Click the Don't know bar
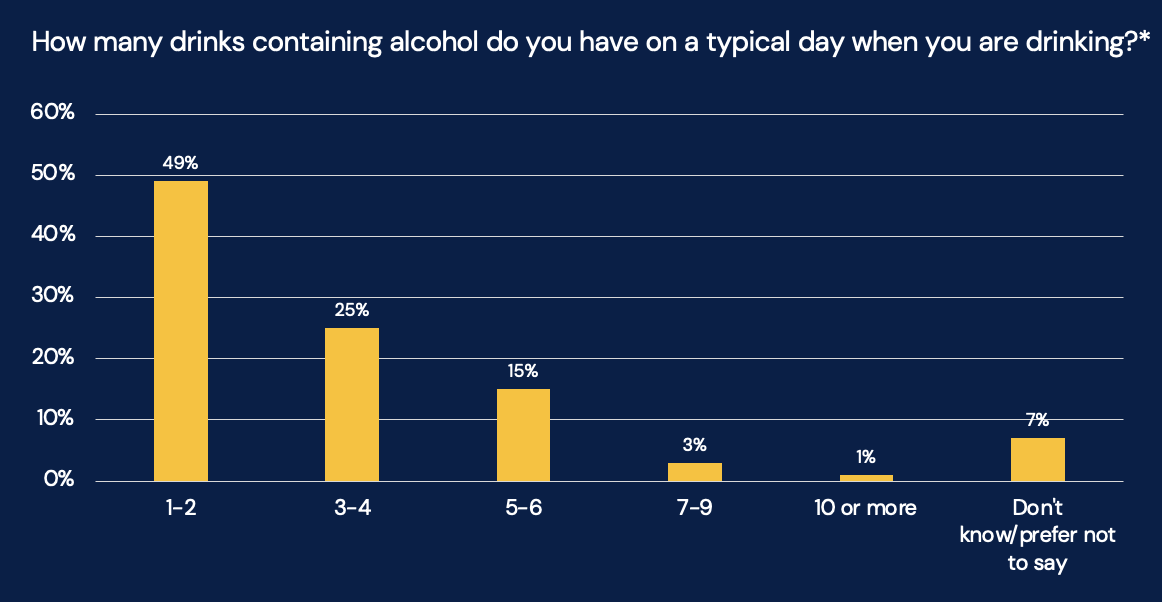 point(1037,459)
